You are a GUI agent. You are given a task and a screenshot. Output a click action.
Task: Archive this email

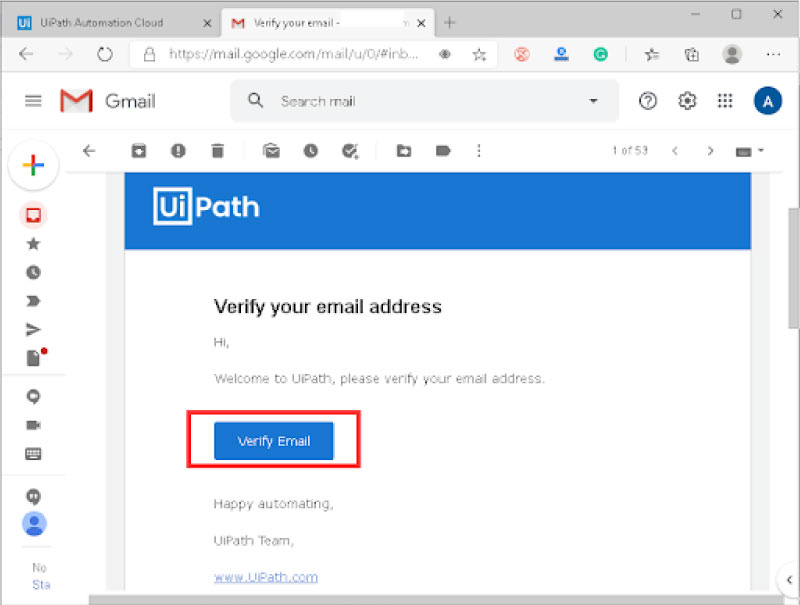[139, 151]
